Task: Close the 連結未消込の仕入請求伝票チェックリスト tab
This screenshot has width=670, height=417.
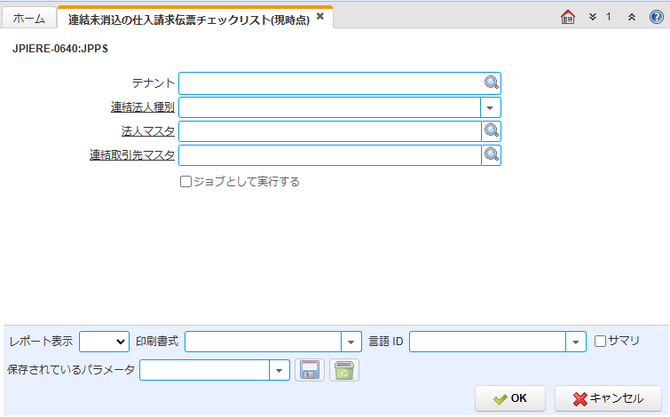Action: point(320,17)
